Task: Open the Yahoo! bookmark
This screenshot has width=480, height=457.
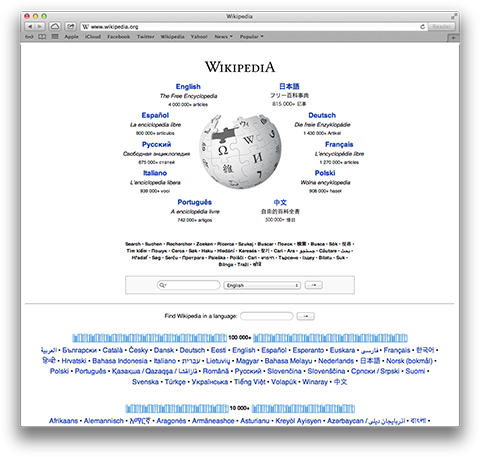Action: pos(199,37)
